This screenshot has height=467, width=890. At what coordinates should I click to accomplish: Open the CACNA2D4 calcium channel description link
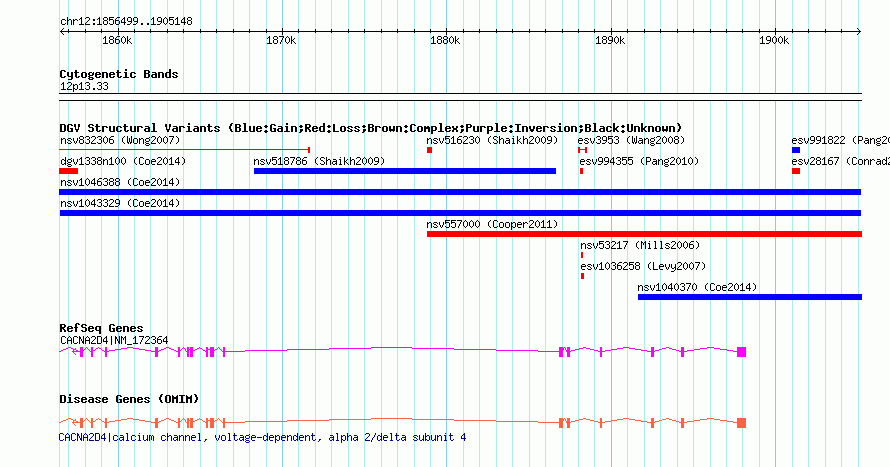(262, 437)
